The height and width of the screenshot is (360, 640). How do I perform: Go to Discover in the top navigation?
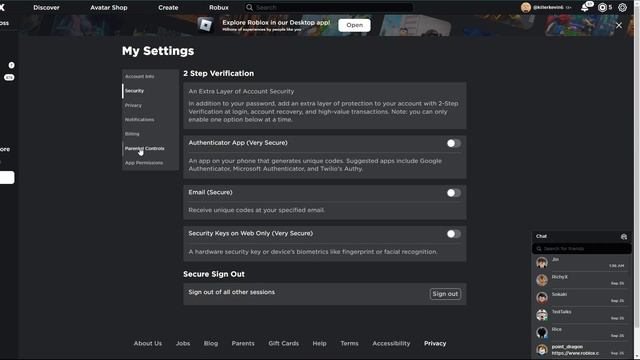(x=47, y=7)
